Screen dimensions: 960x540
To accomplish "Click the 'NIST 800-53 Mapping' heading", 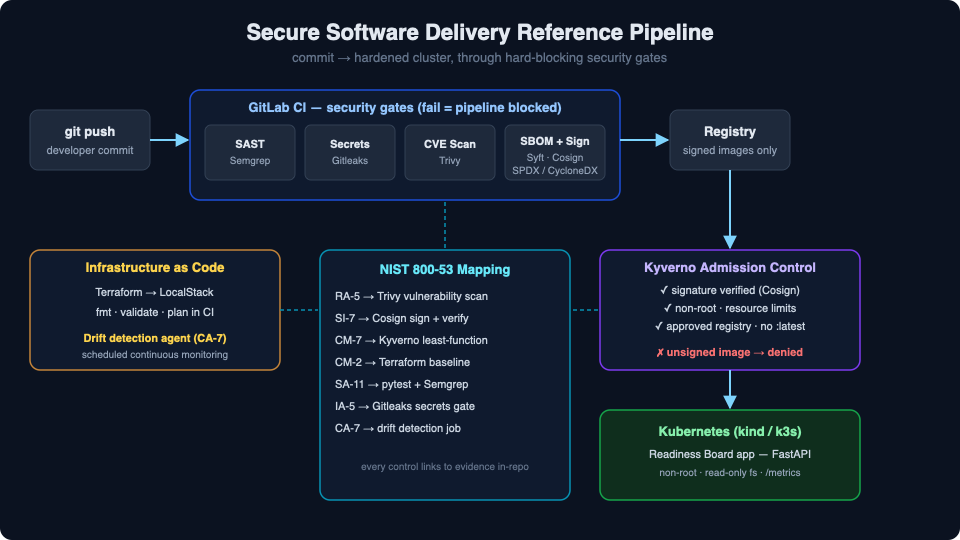I will tap(444, 269).
